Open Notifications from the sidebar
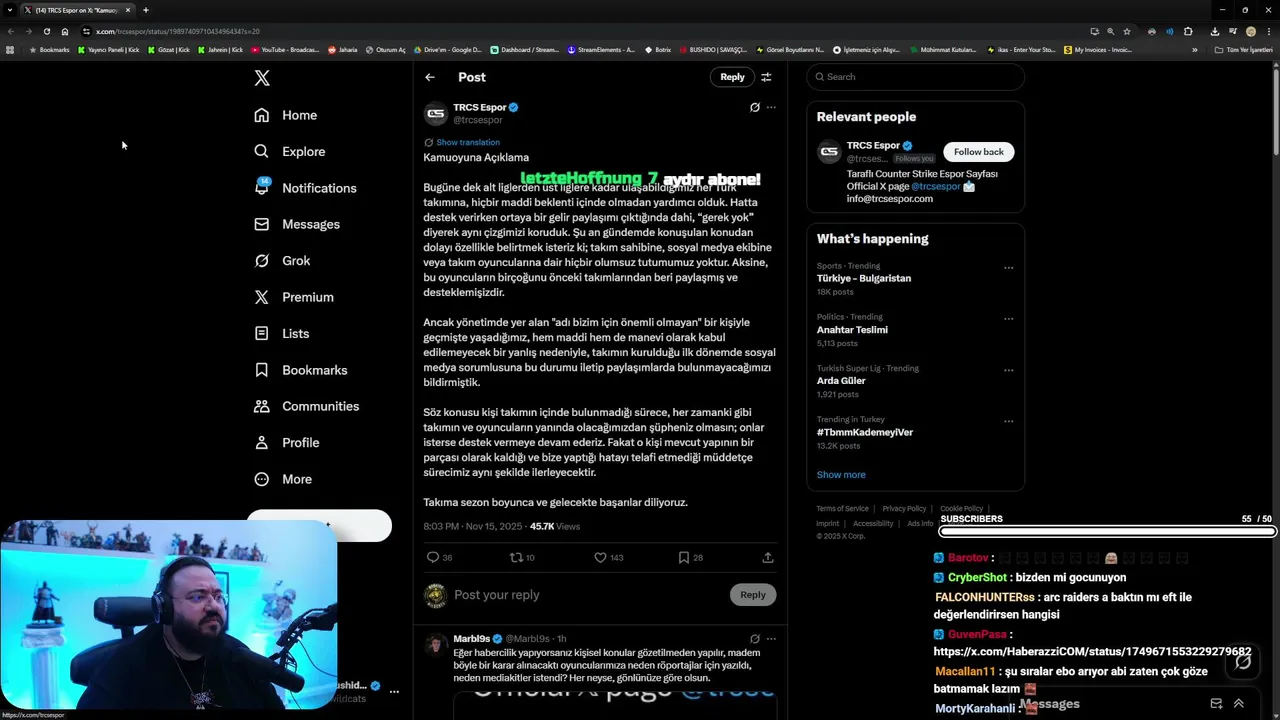Viewport: 1280px width, 720px height. (x=305, y=188)
